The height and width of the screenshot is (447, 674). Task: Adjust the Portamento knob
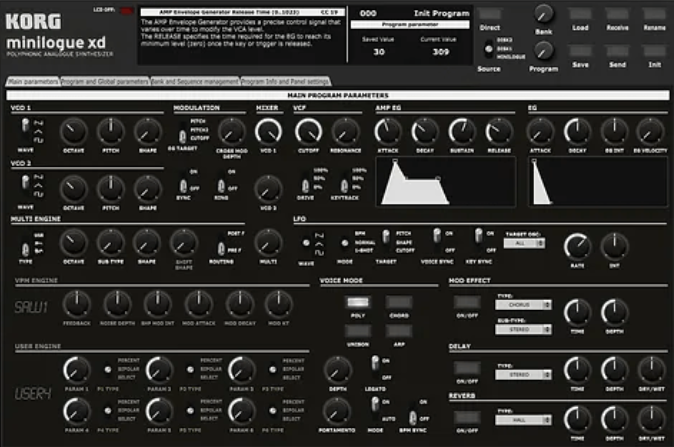[x=337, y=411]
